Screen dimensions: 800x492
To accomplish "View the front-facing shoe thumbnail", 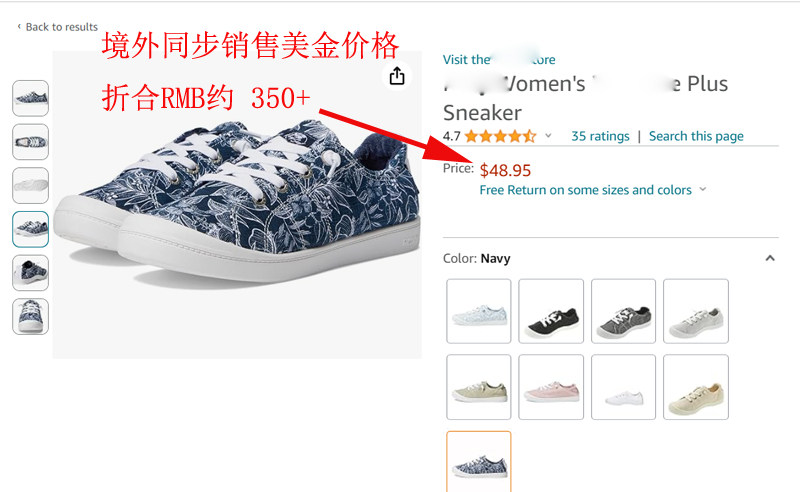I will click(x=31, y=316).
